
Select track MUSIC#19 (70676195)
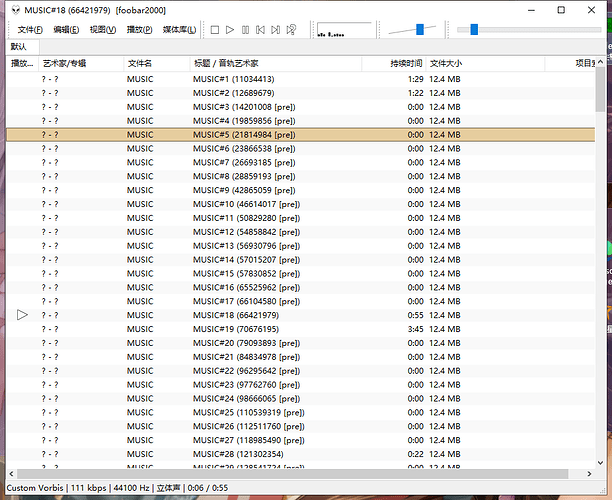(x=301, y=329)
